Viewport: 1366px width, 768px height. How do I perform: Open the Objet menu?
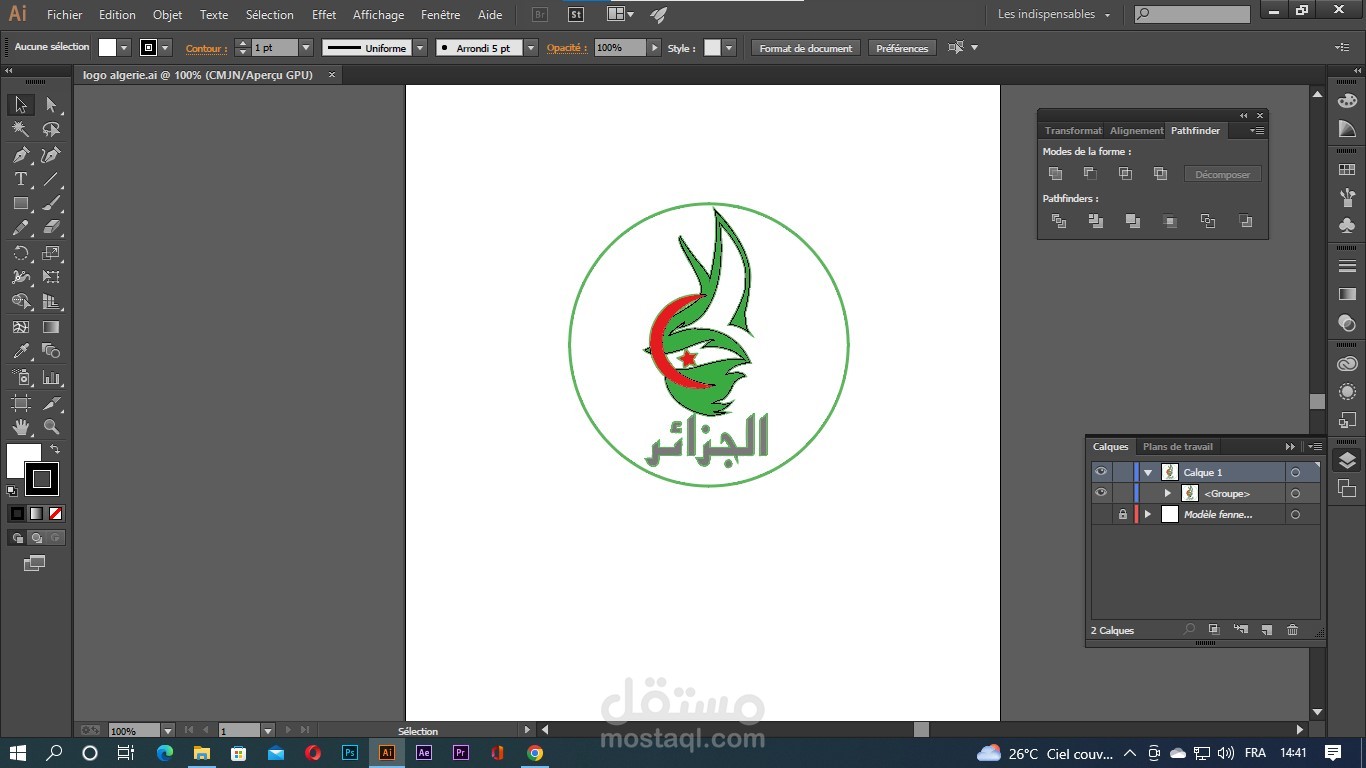[167, 15]
